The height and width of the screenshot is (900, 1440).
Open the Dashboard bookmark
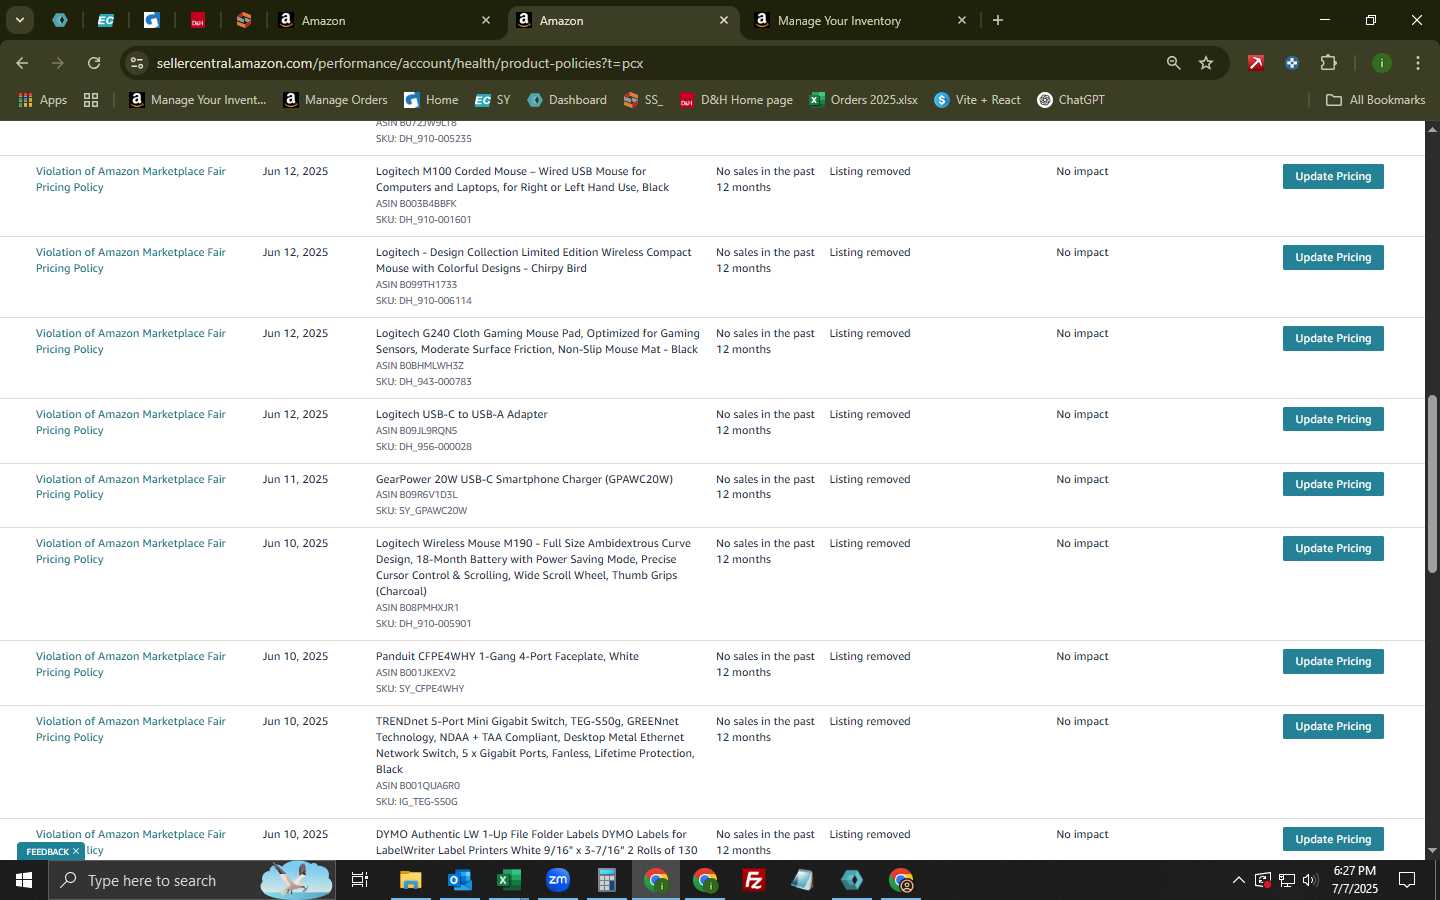(567, 100)
